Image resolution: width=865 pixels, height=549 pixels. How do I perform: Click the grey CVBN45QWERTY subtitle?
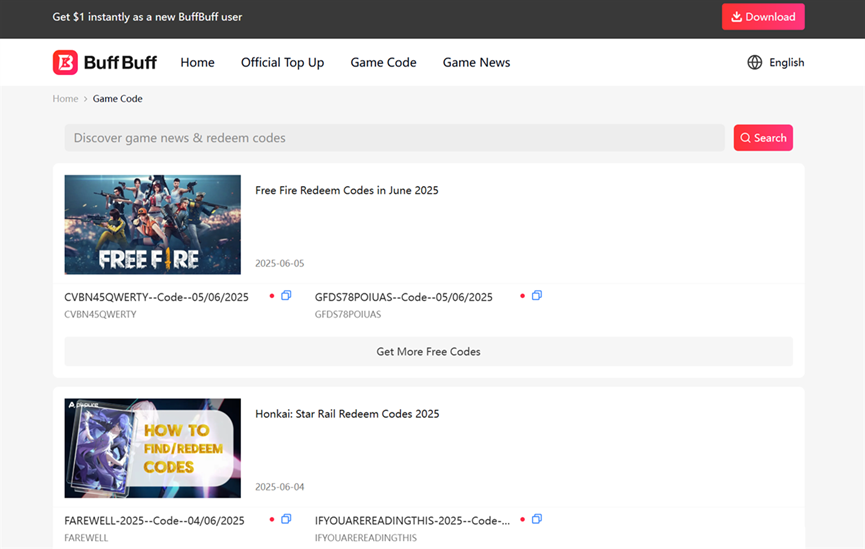(x=100, y=315)
